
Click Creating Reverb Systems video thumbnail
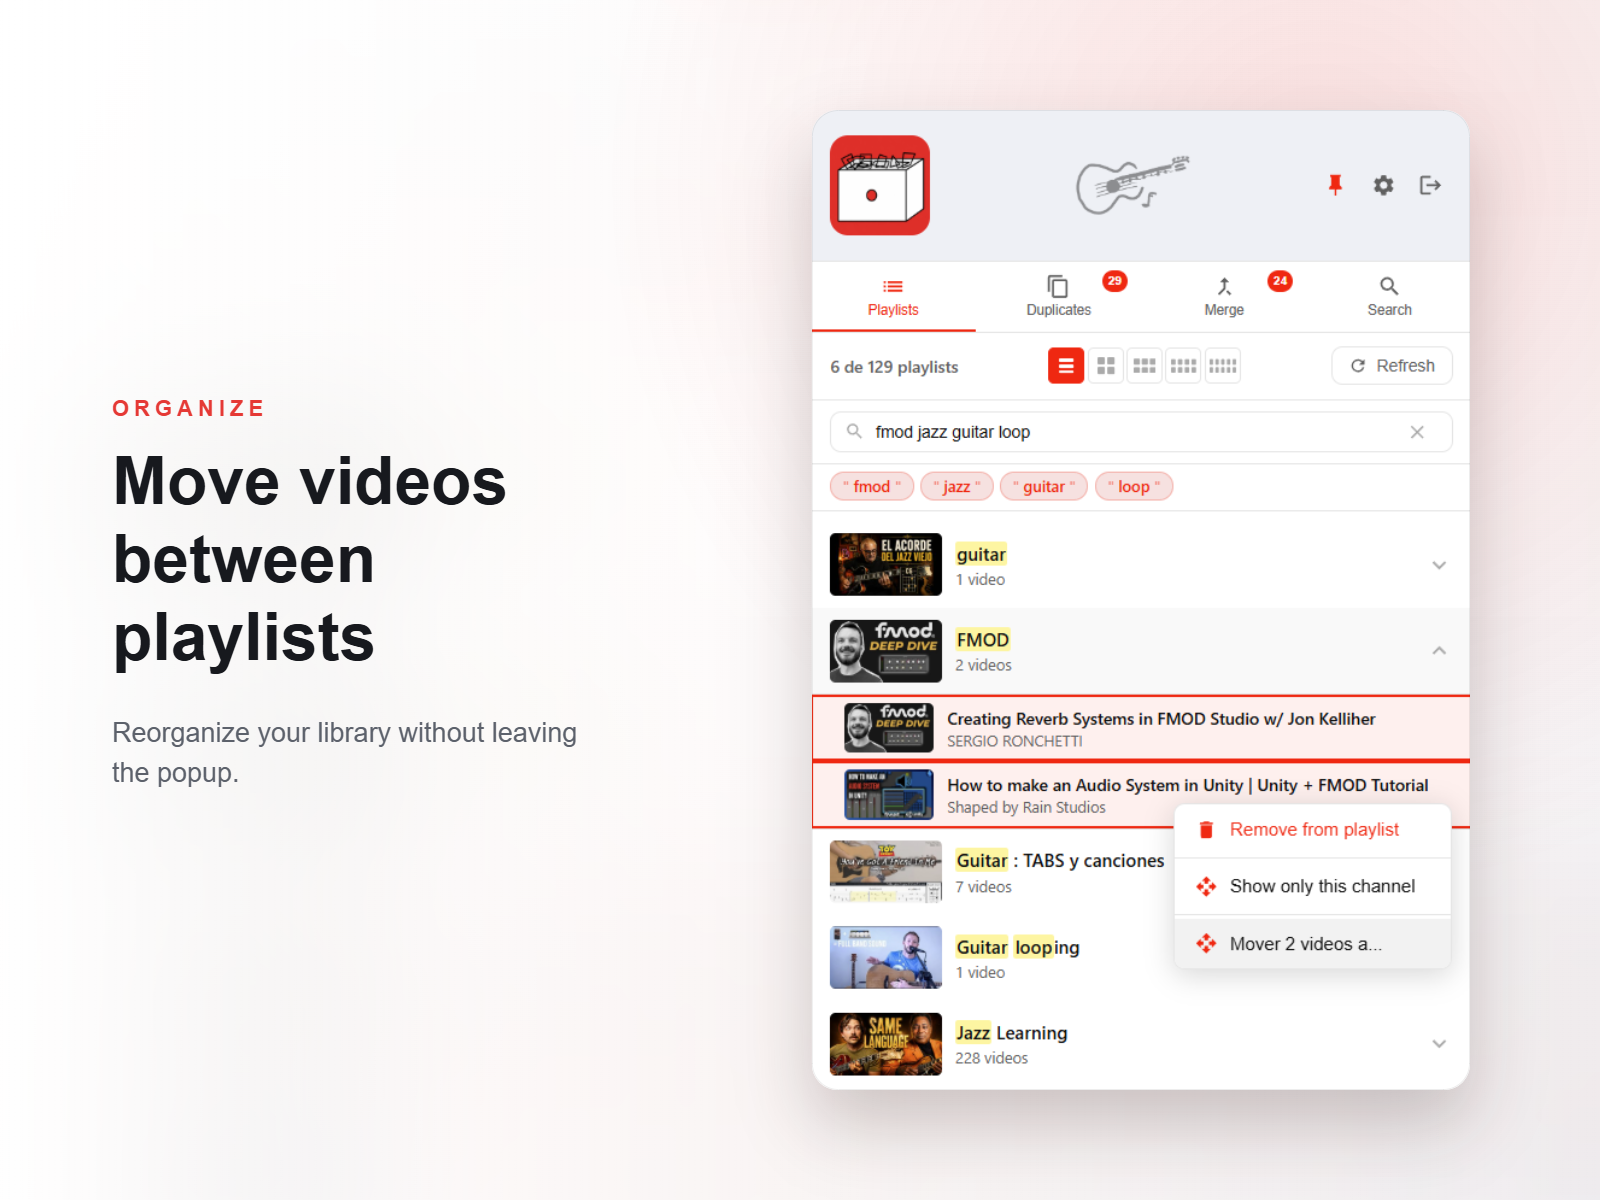coord(889,728)
